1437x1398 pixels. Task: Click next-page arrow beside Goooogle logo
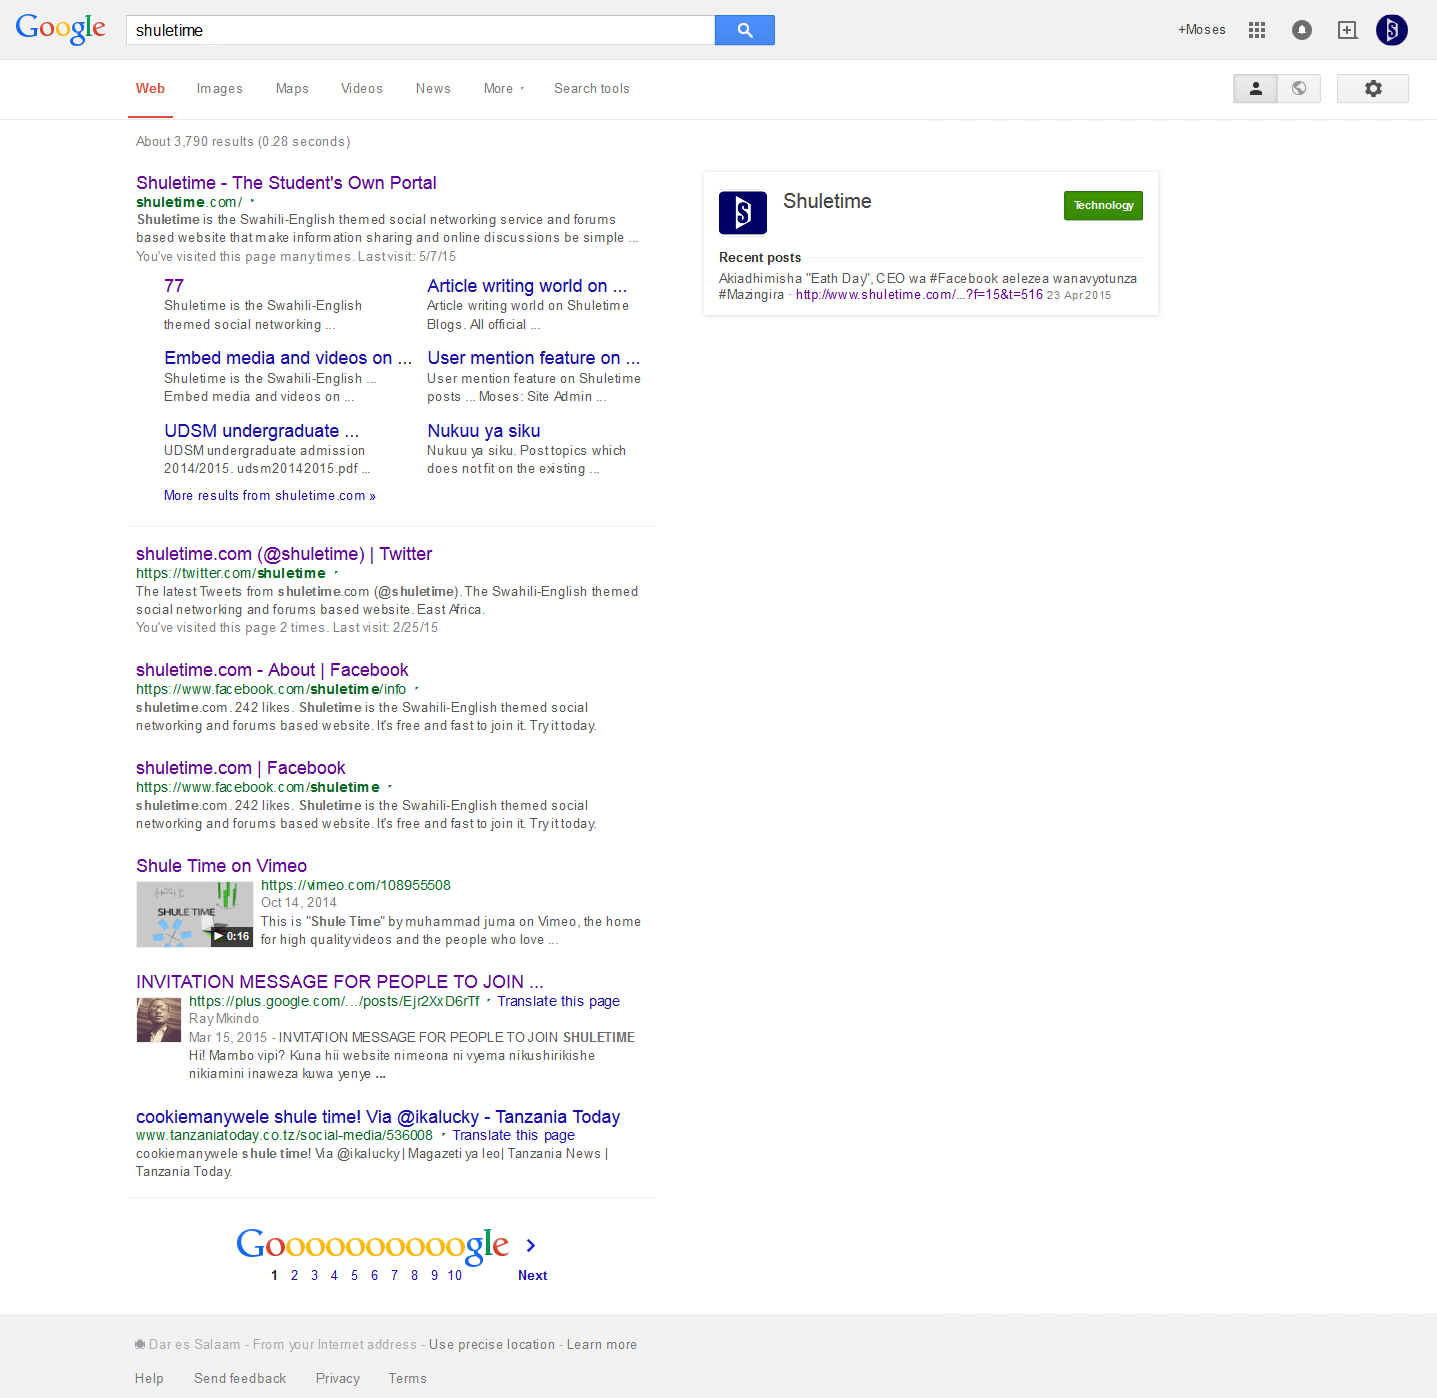pyautogui.click(x=531, y=1245)
